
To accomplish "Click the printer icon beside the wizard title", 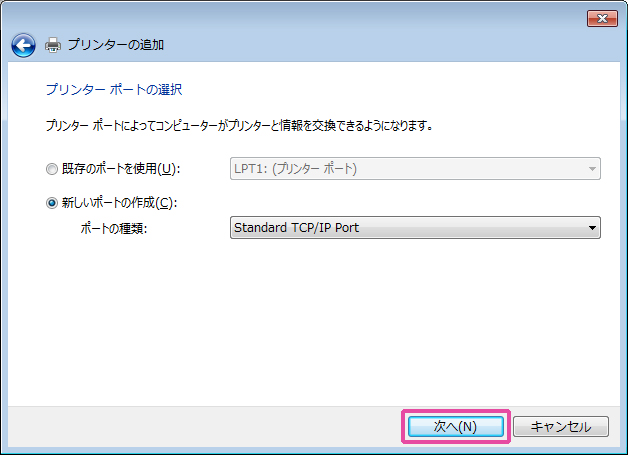I will (x=53, y=45).
